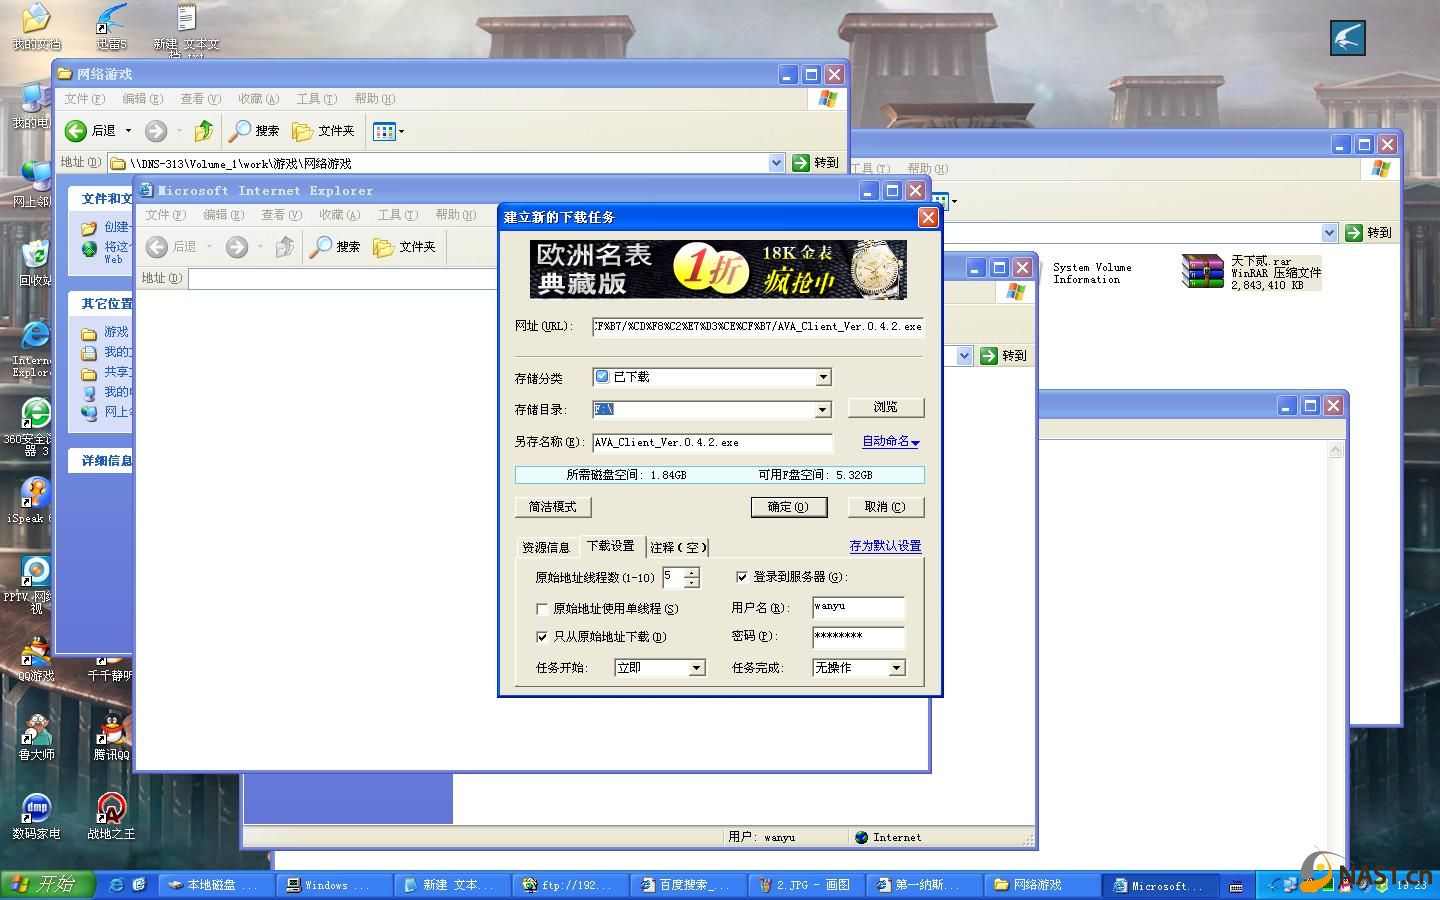Open 鲁大师 desktop icon
Image resolution: width=1440 pixels, height=900 pixels.
(36, 738)
